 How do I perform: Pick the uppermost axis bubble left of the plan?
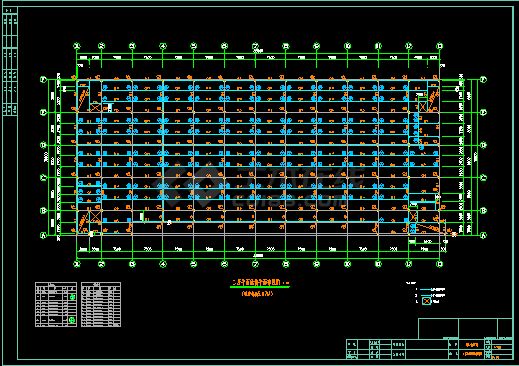click(43, 80)
